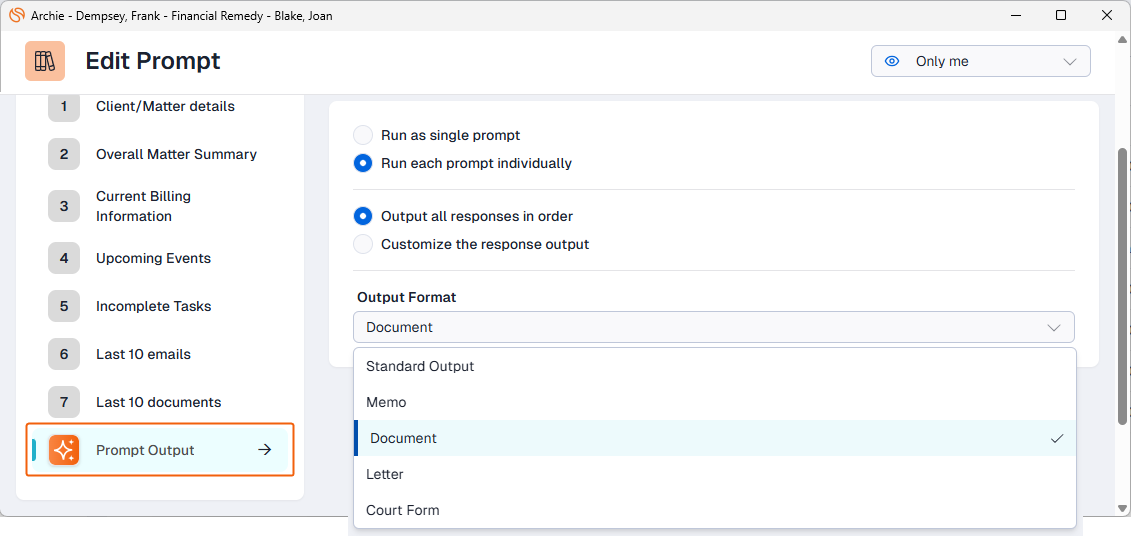Click the arrow icon on Prompt Output
The width and height of the screenshot is (1131, 541).
pyautogui.click(x=264, y=450)
